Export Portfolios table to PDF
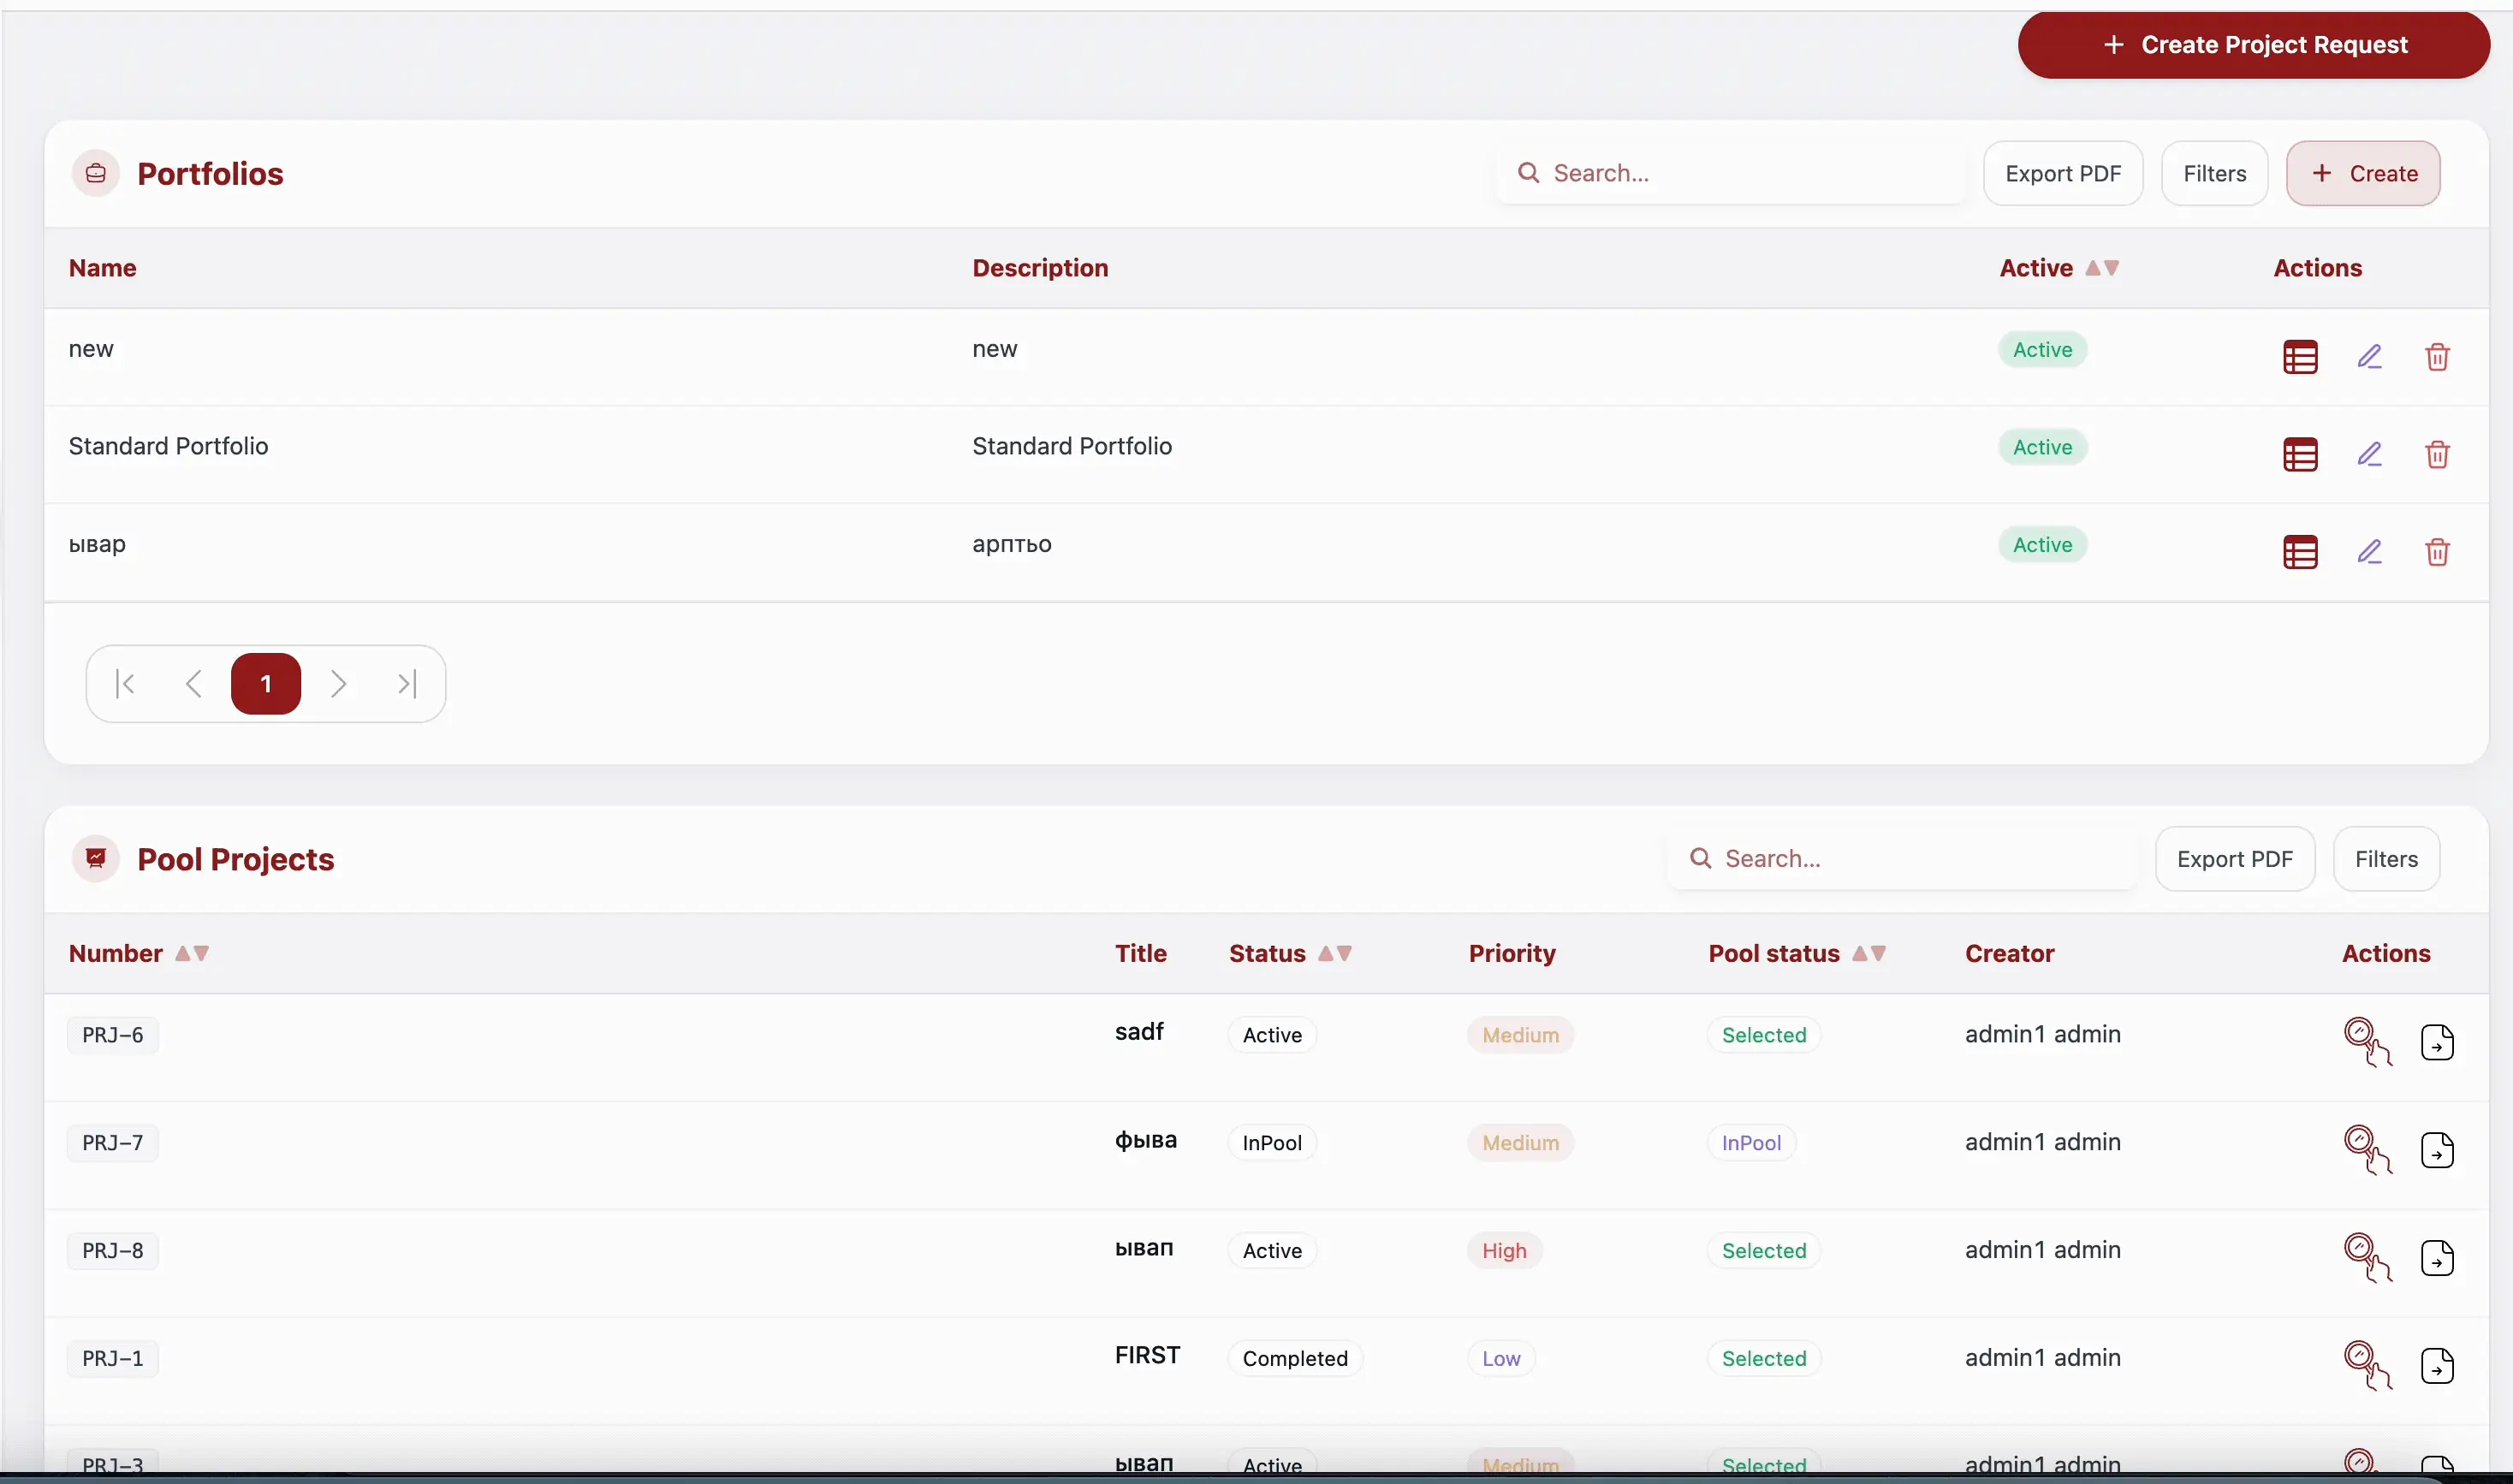This screenshot has width=2513, height=1484. tap(2062, 174)
